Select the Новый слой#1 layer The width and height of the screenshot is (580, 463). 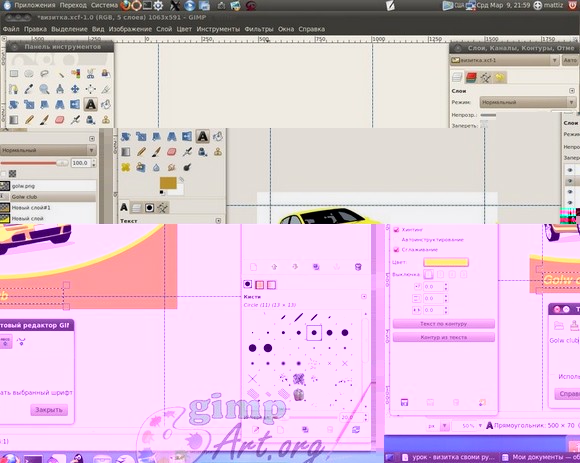click(x=48, y=207)
